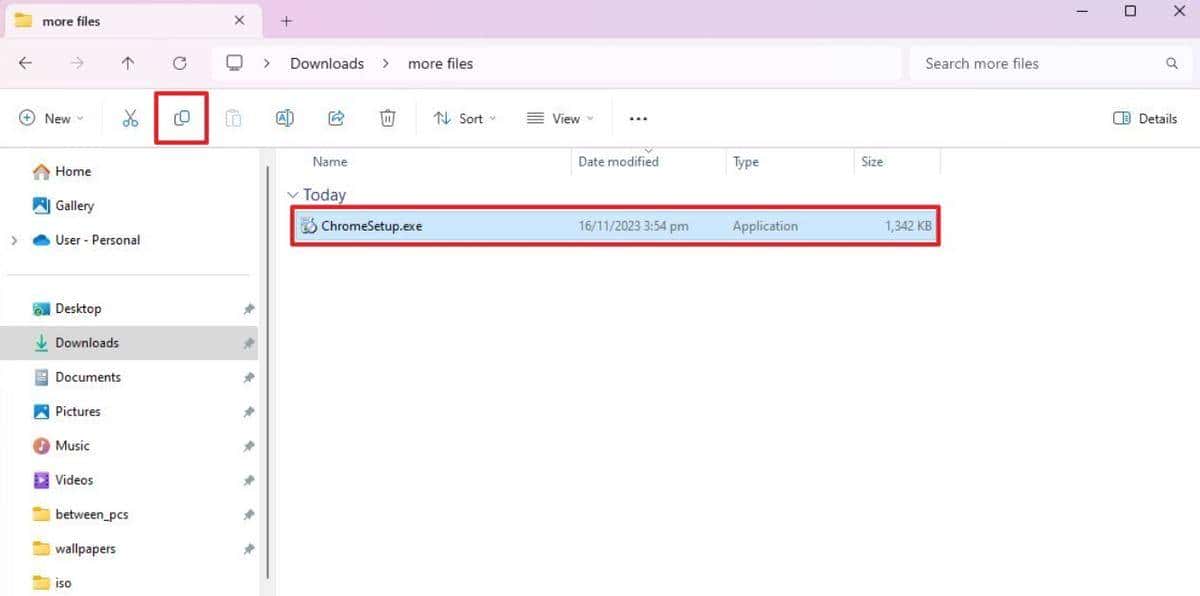The image size is (1200, 596).
Task: Open the View layout dropdown
Action: [x=559, y=118]
